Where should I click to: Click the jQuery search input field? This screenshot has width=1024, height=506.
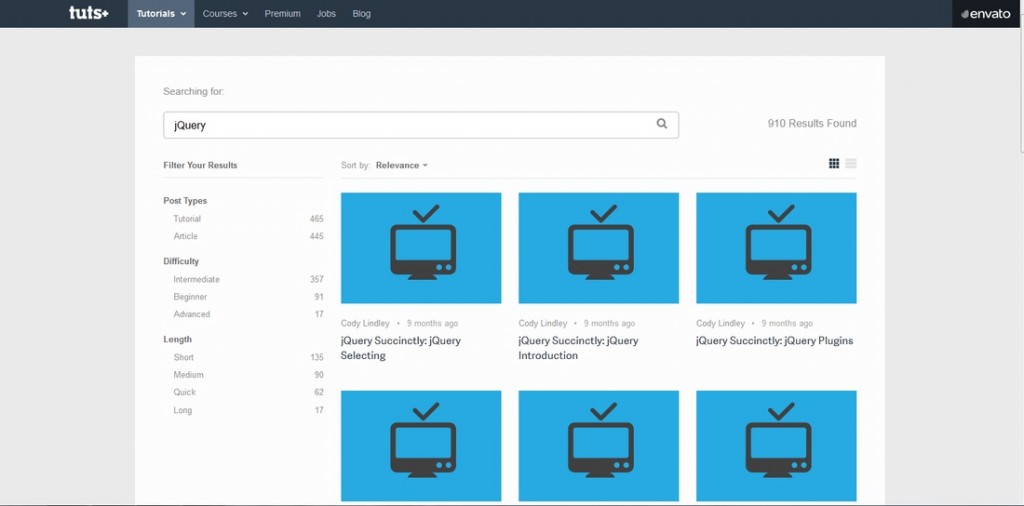click(x=421, y=125)
